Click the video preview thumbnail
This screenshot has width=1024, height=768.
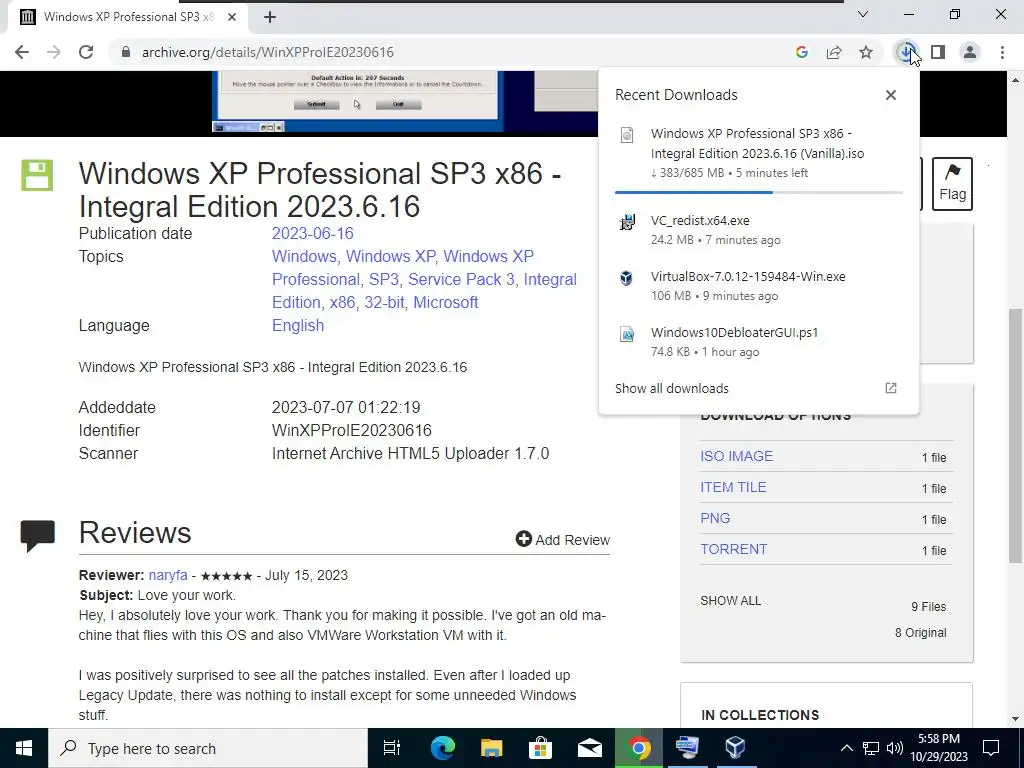357,101
